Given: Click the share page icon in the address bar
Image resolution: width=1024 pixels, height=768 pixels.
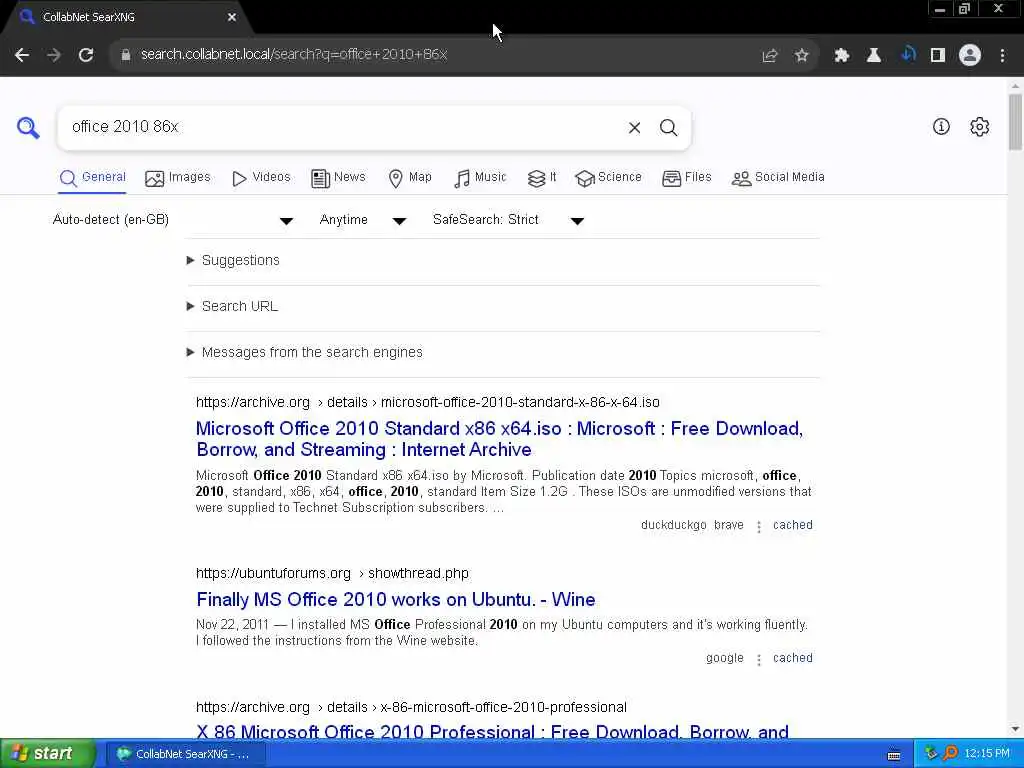Looking at the screenshot, I should tap(769, 56).
